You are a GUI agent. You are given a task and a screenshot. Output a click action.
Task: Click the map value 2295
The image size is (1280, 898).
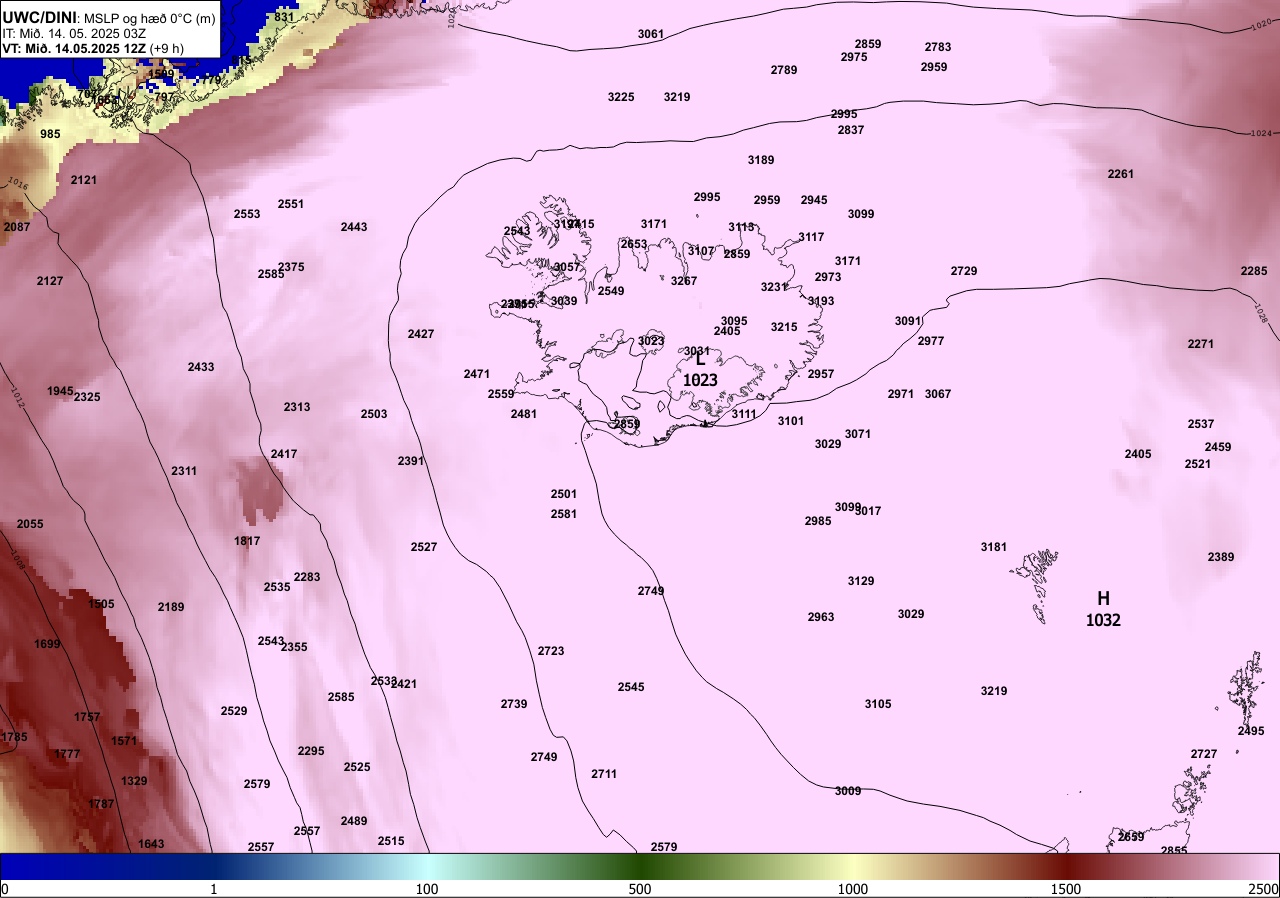pyautogui.click(x=311, y=751)
